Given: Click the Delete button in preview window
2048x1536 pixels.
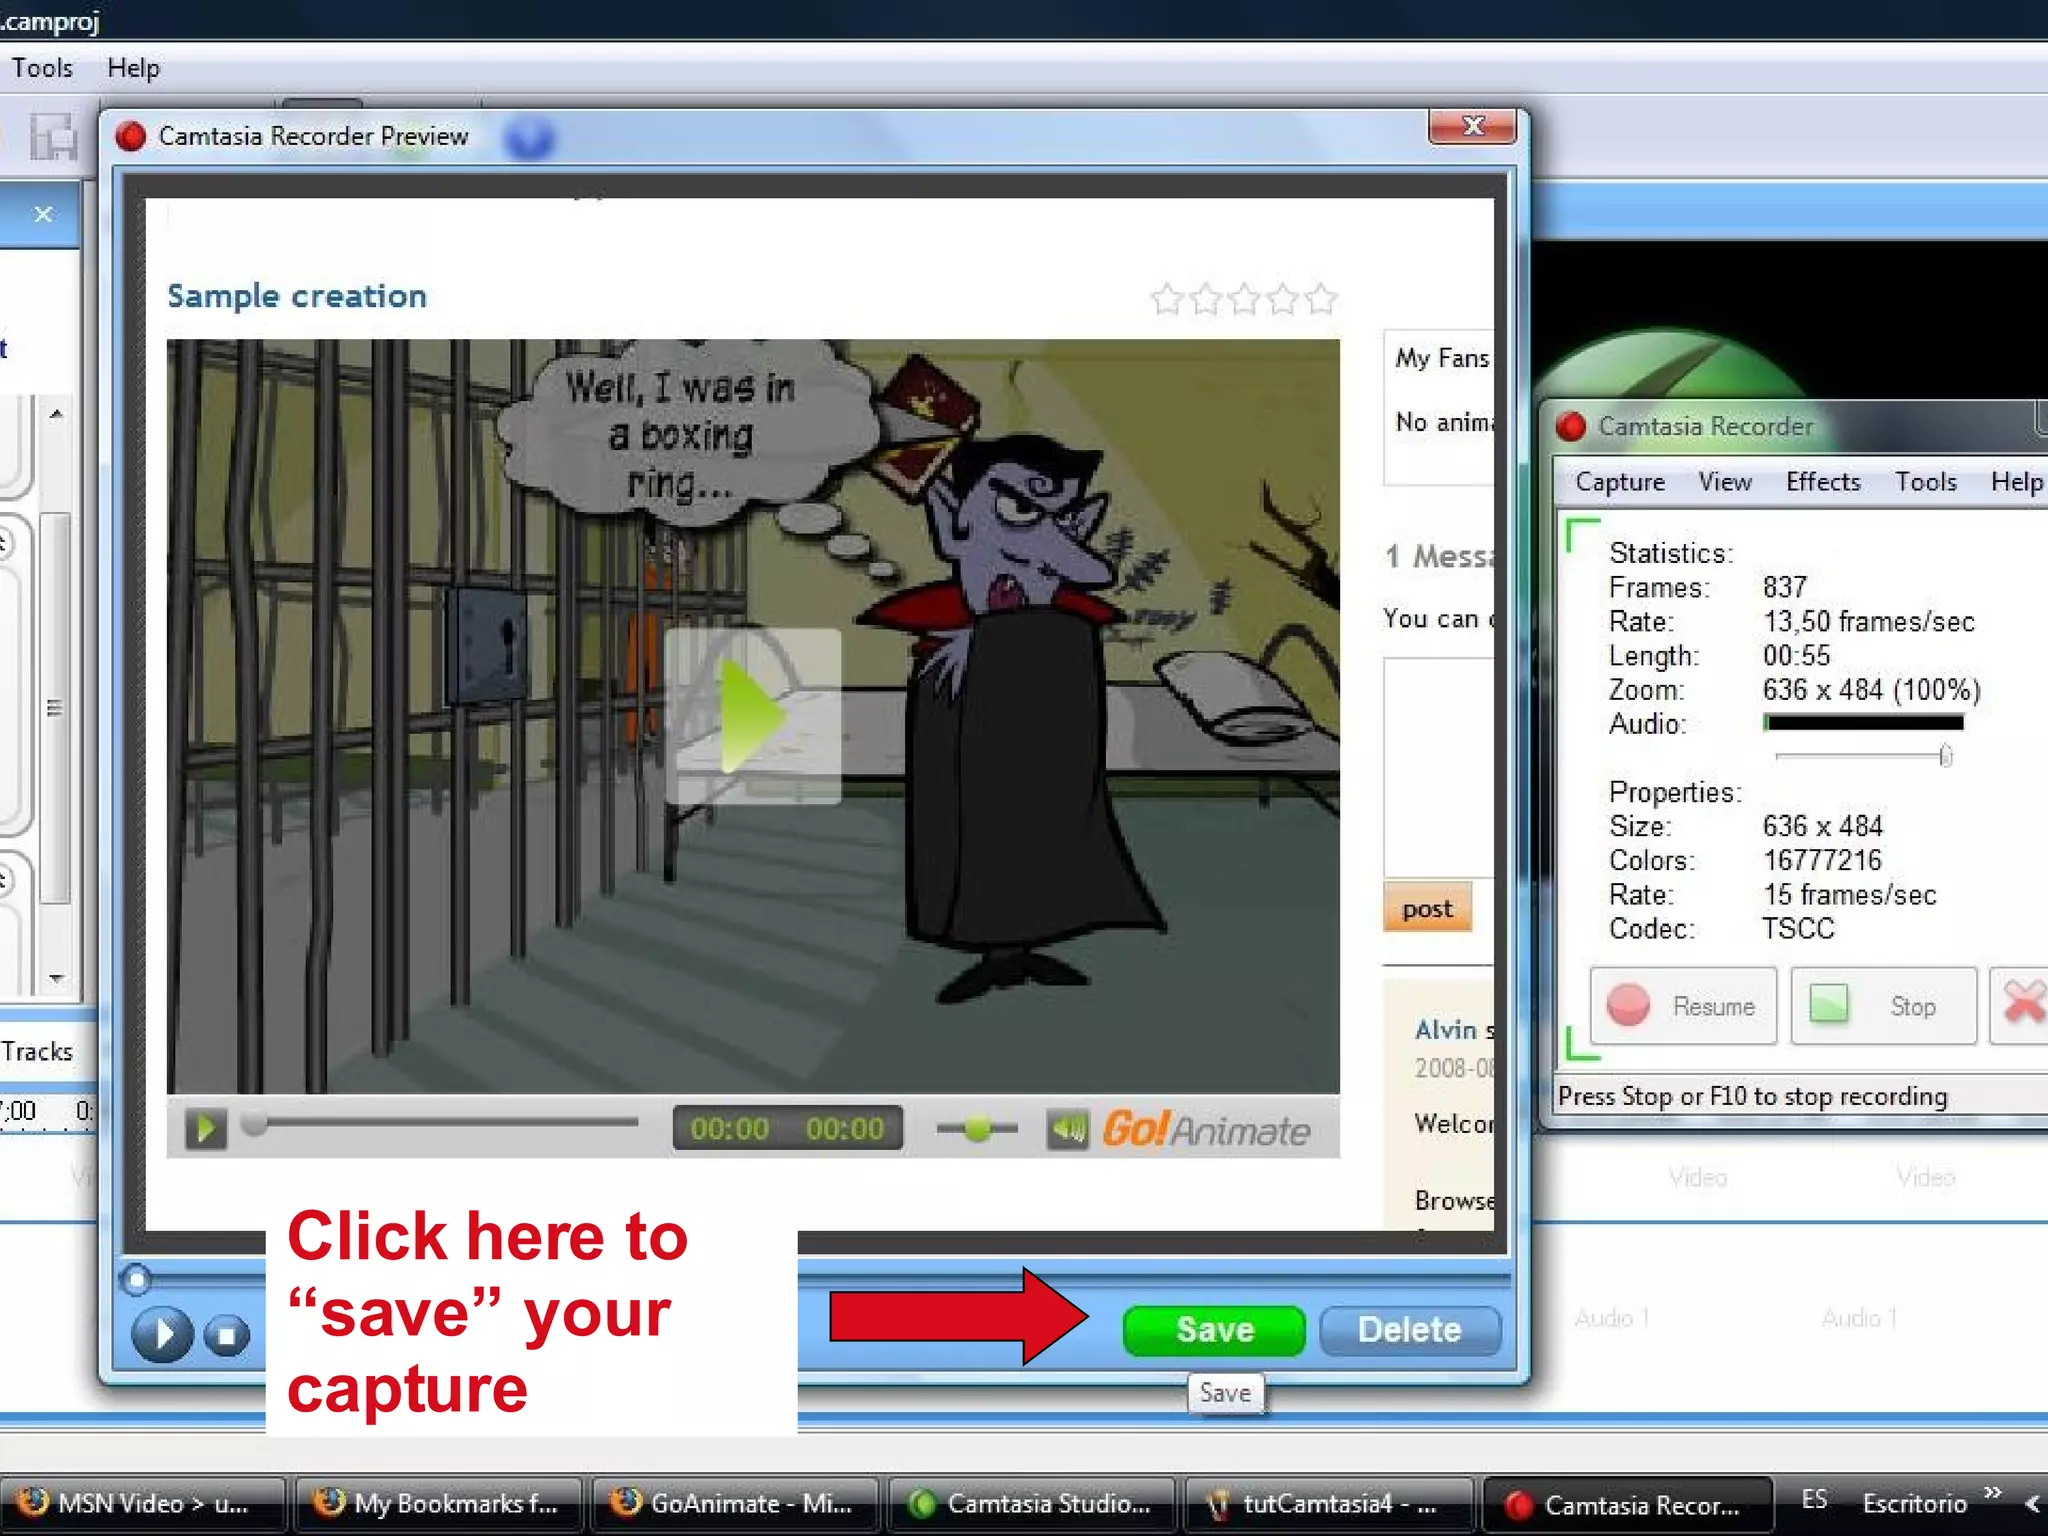Looking at the screenshot, I should point(1410,1330).
